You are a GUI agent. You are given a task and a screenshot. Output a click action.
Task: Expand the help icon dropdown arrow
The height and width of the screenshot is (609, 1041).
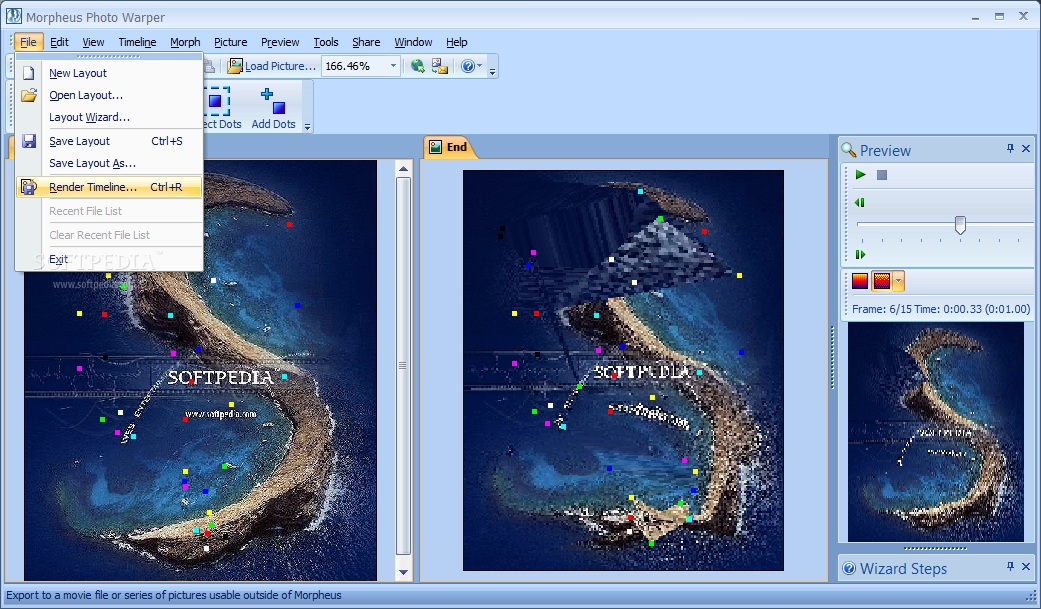pos(479,66)
